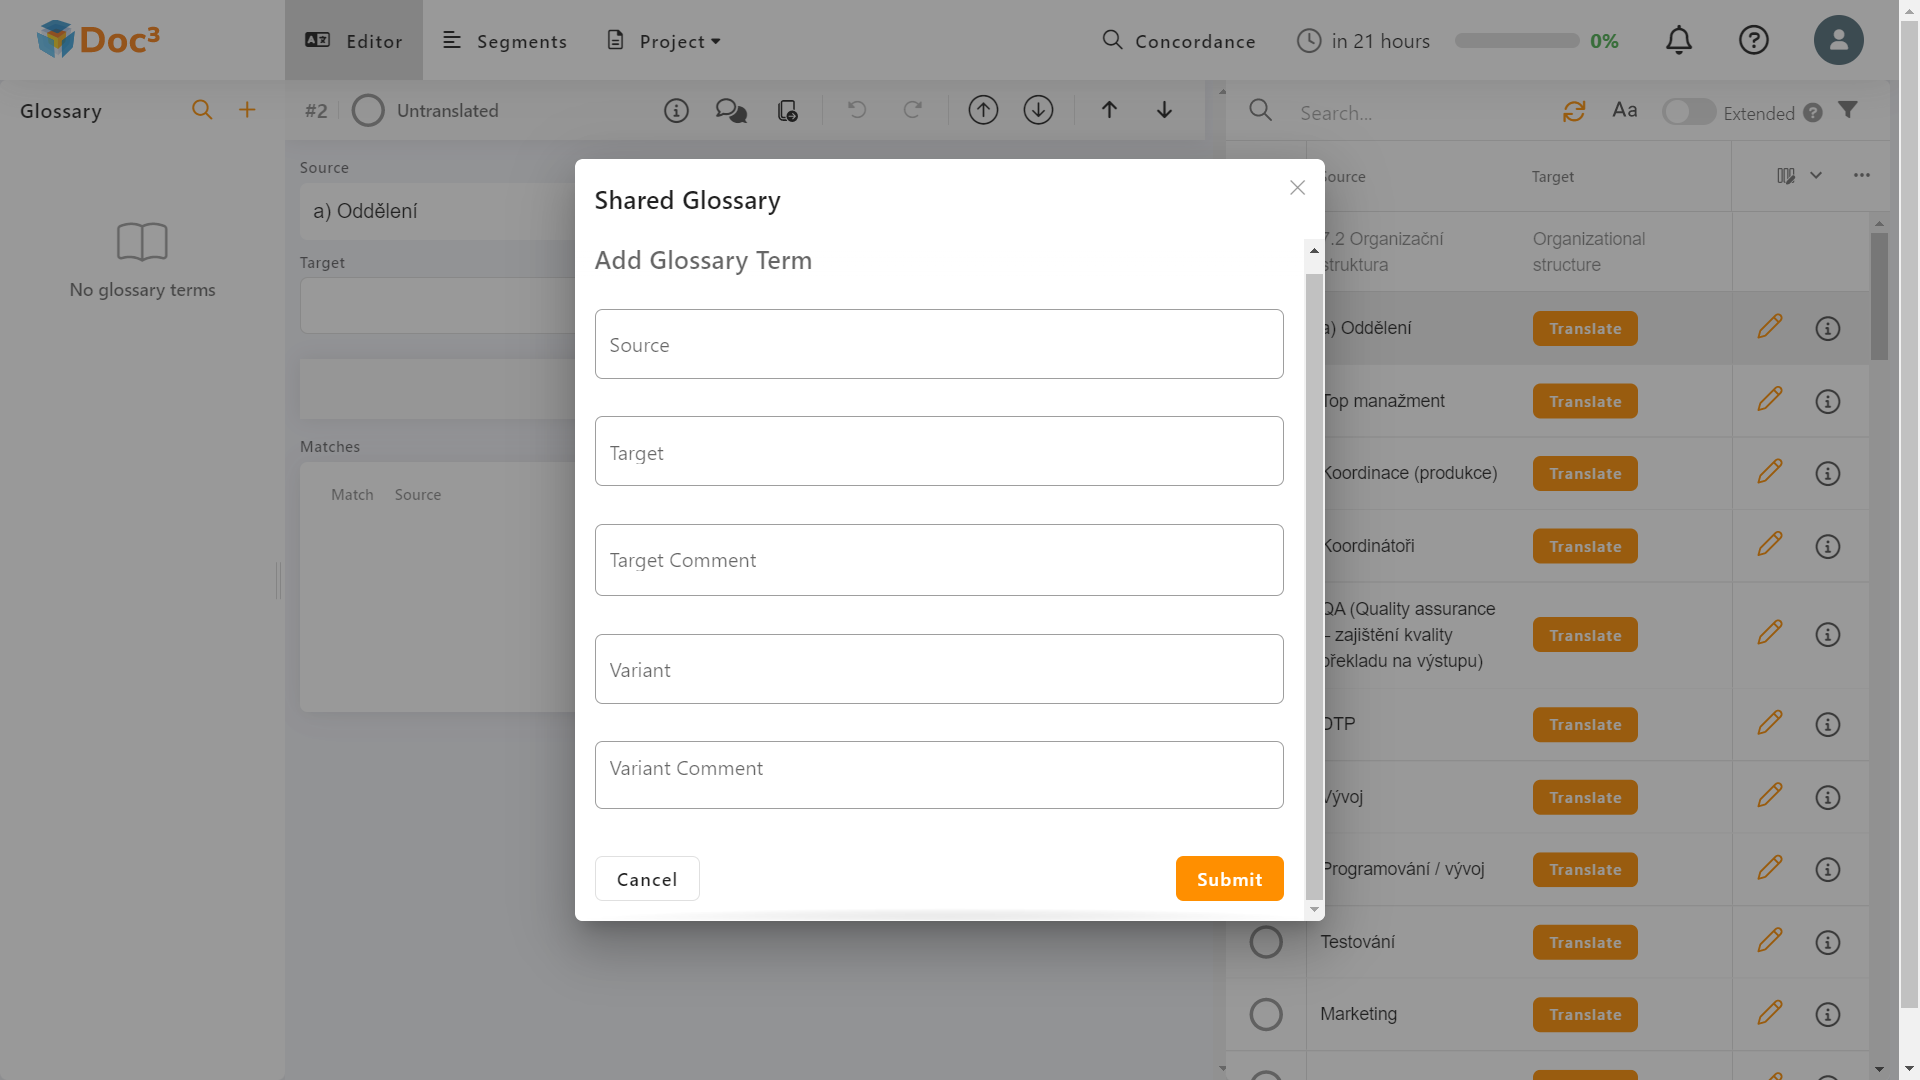Toggle the Extended search switch
The image size is (1920, 1080).
coord(1688,112)
